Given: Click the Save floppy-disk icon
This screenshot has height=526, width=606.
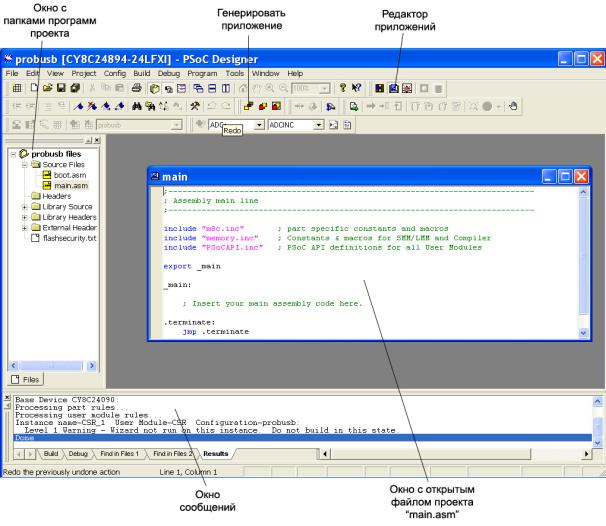Looking at the screenshot, I should [x=61, y=88].
